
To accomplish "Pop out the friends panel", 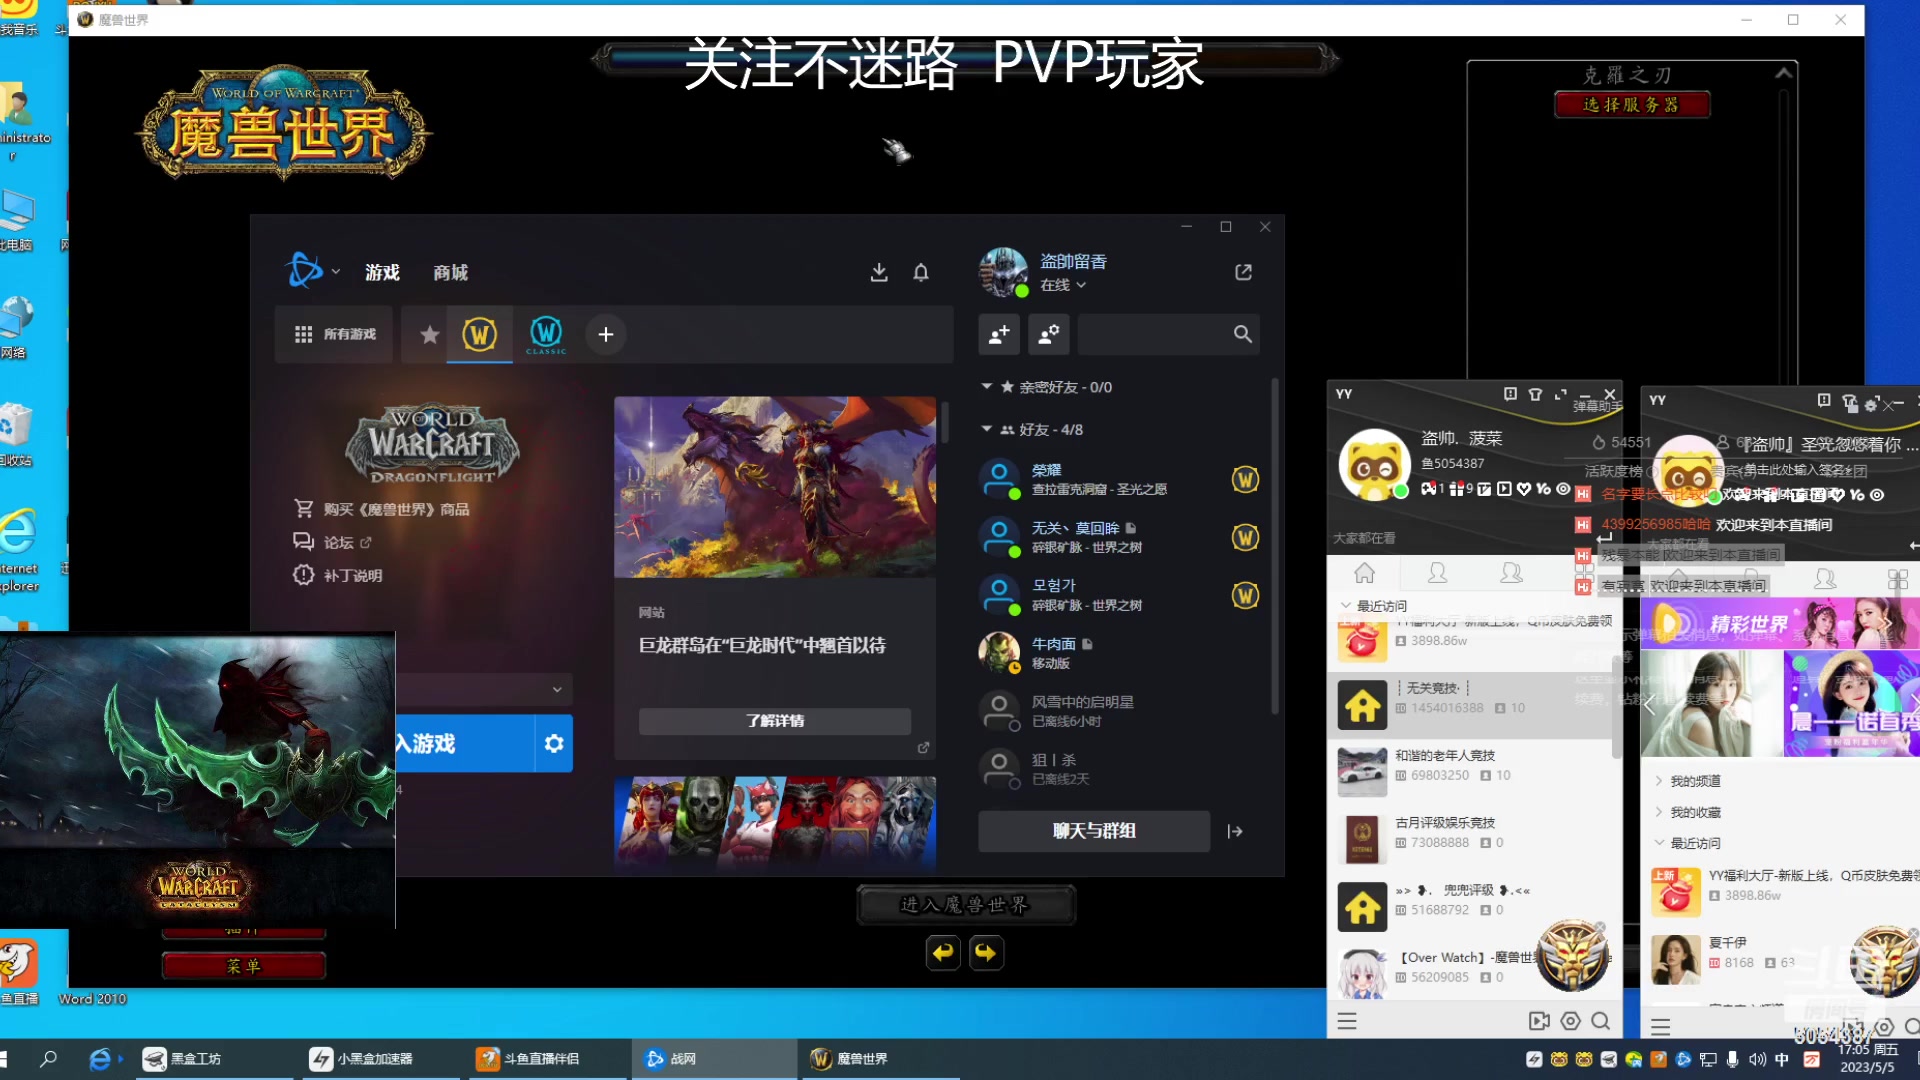I will pyautogui.click(x=1243, y=272).
